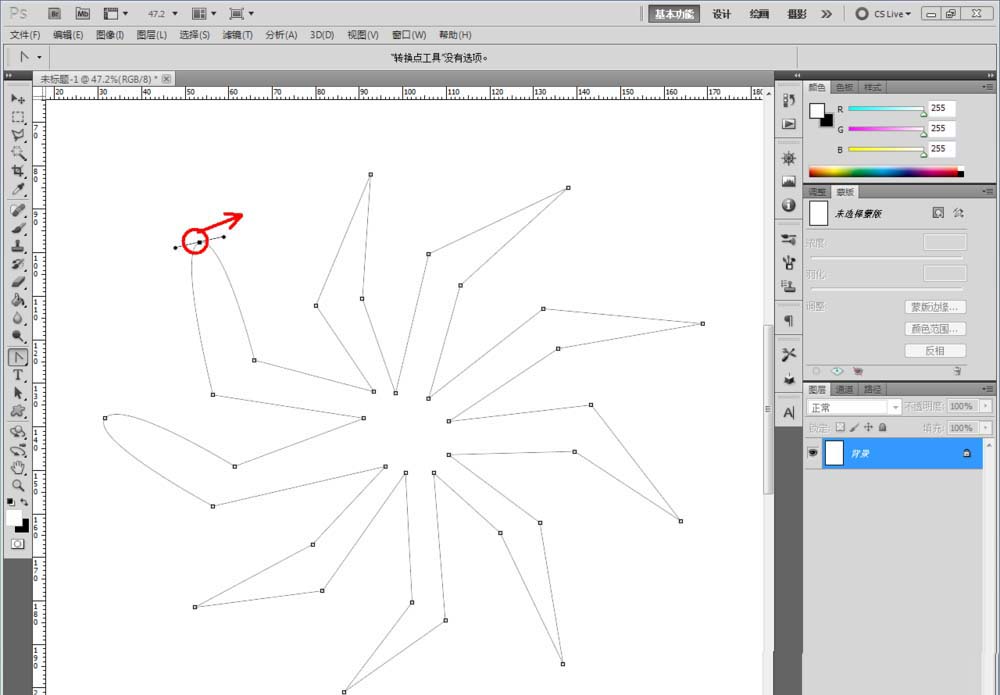
Task: Open the 滤镜(T) menu
Action: click(237, 35)
